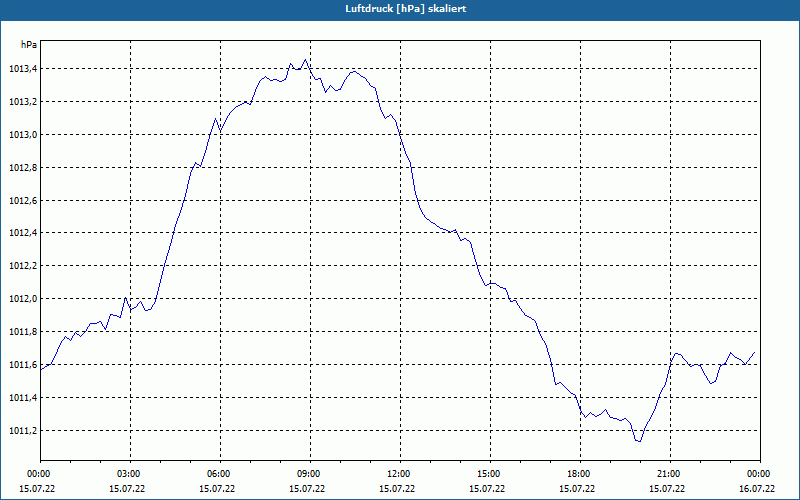This screenshot has height=500, width=800.
Task: Click the 09:00 x-axis label
Action: 308,474
